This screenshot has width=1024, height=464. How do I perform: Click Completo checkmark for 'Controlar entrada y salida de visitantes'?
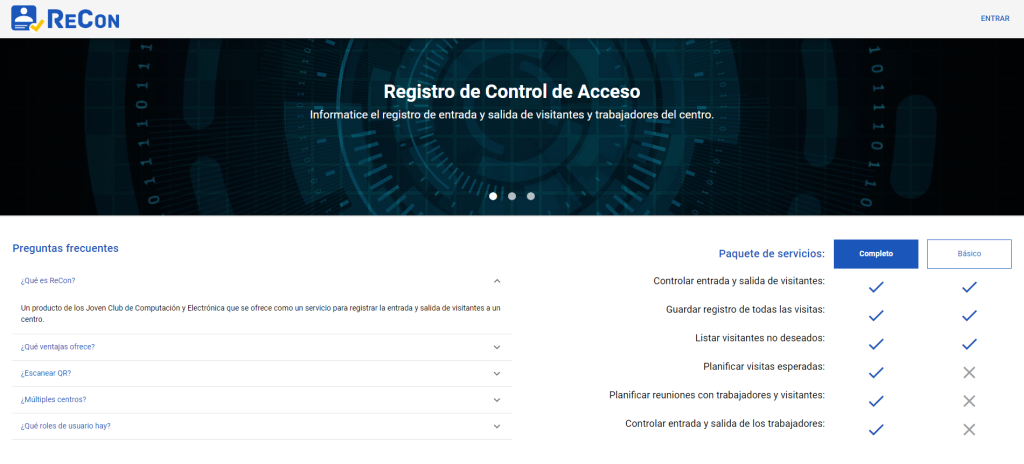(x=876, y=287)
